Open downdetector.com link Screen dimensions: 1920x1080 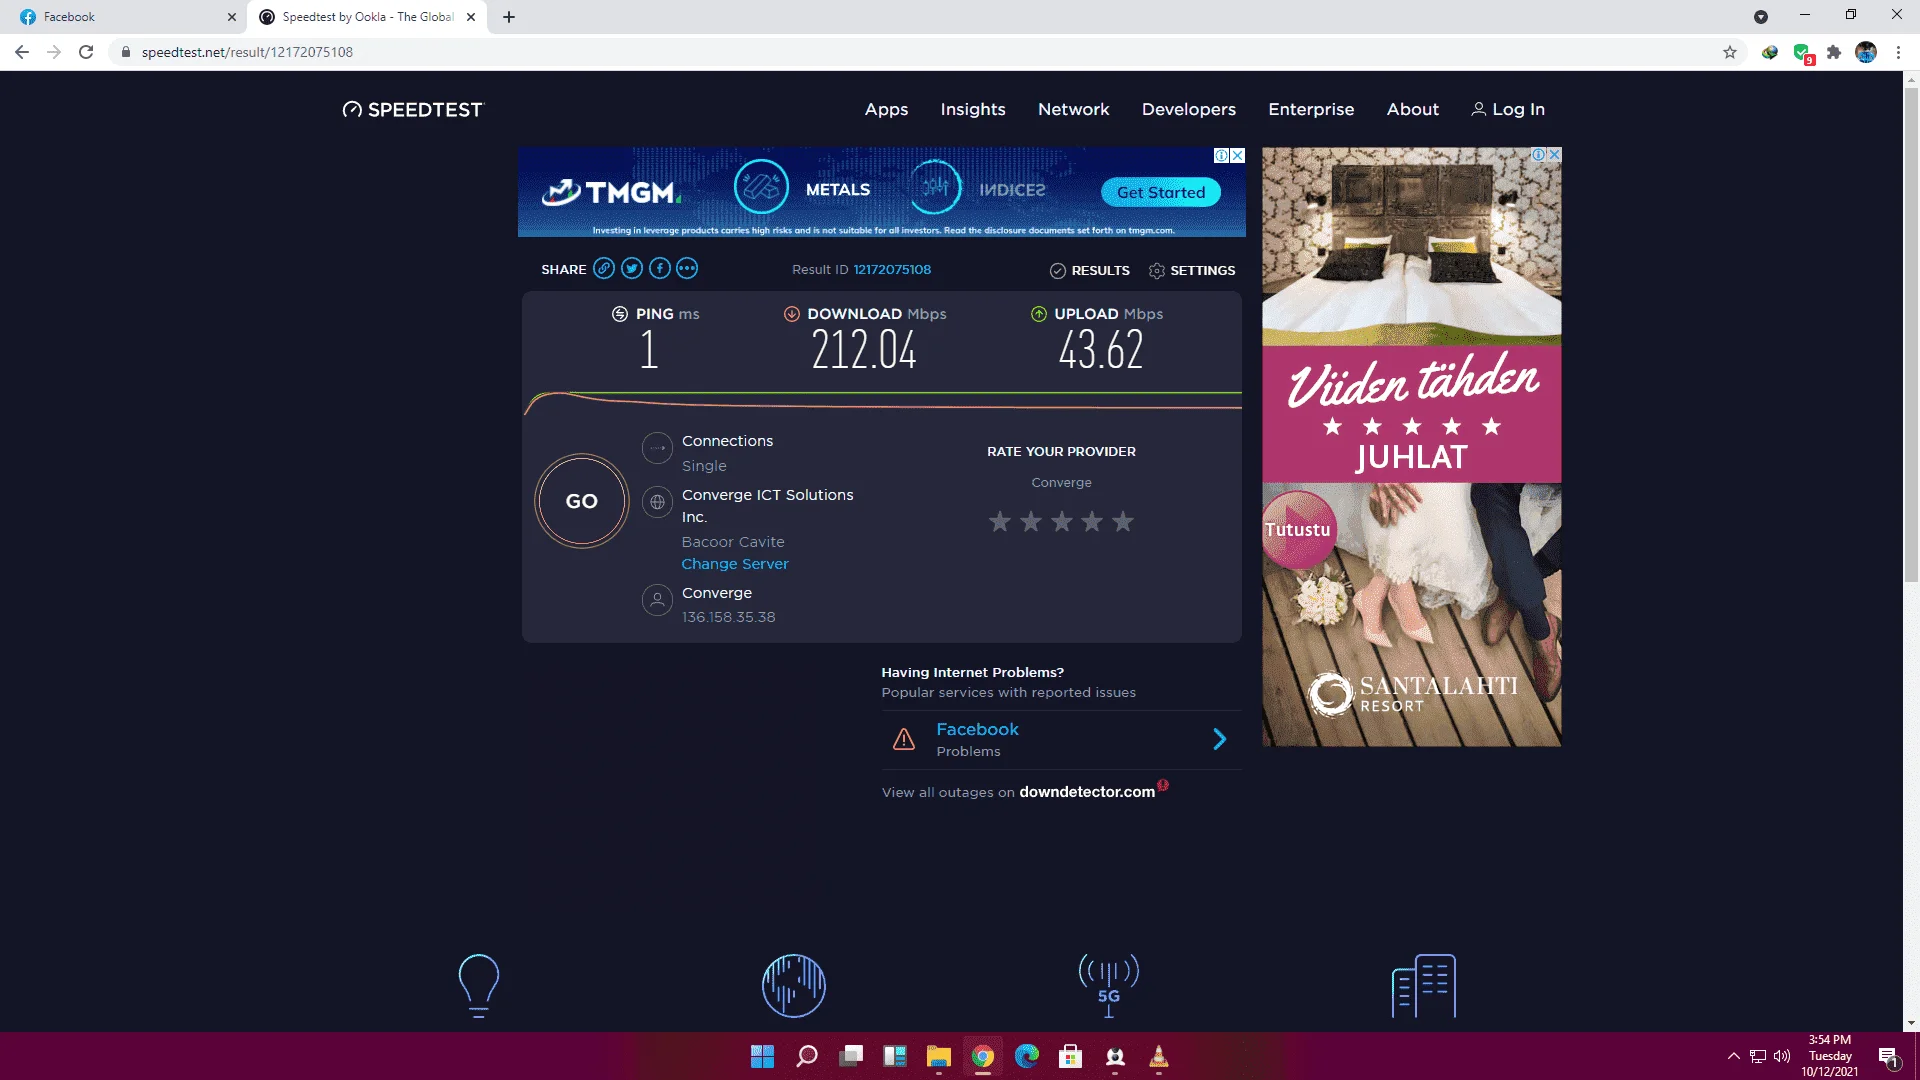click(1087, 792)
